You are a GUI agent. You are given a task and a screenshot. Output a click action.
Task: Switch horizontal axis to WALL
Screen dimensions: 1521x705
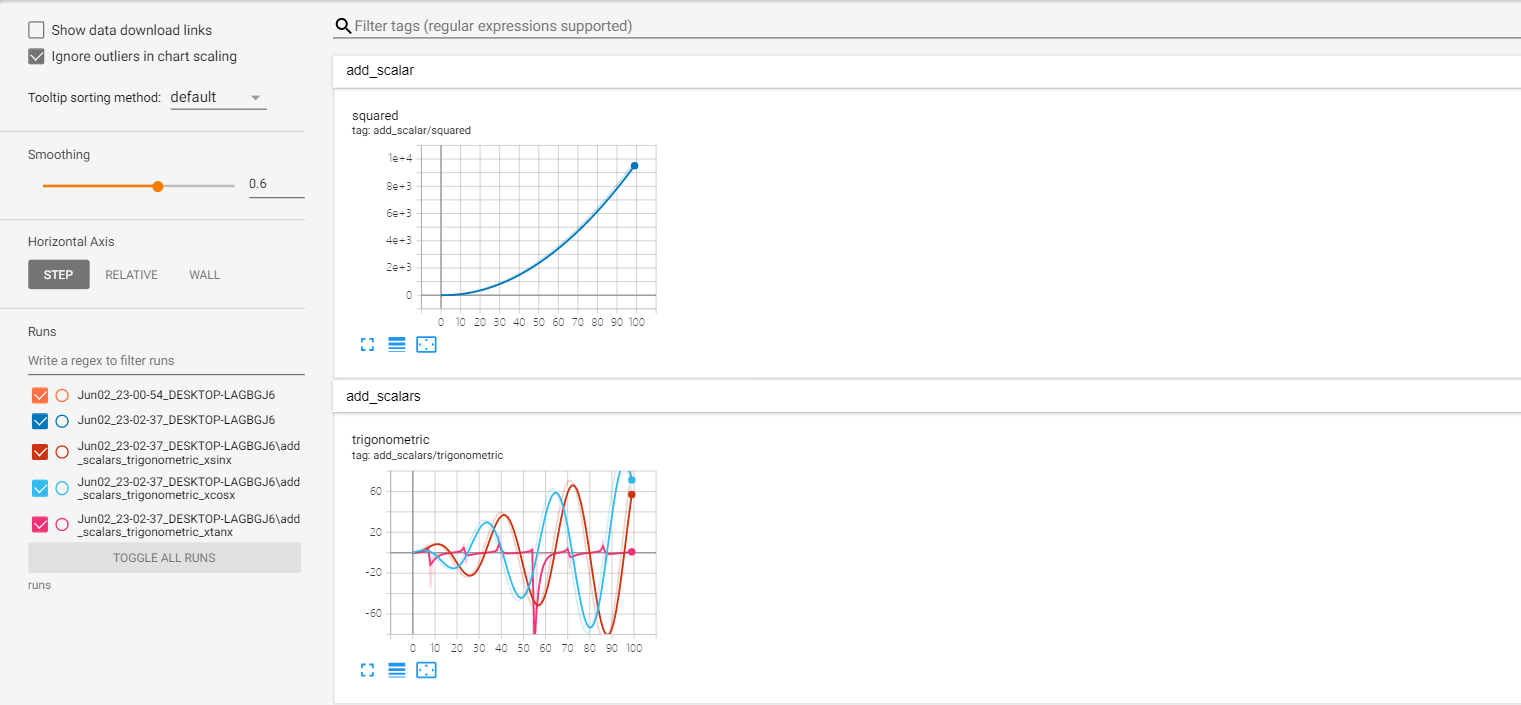(x=204, y=275)
